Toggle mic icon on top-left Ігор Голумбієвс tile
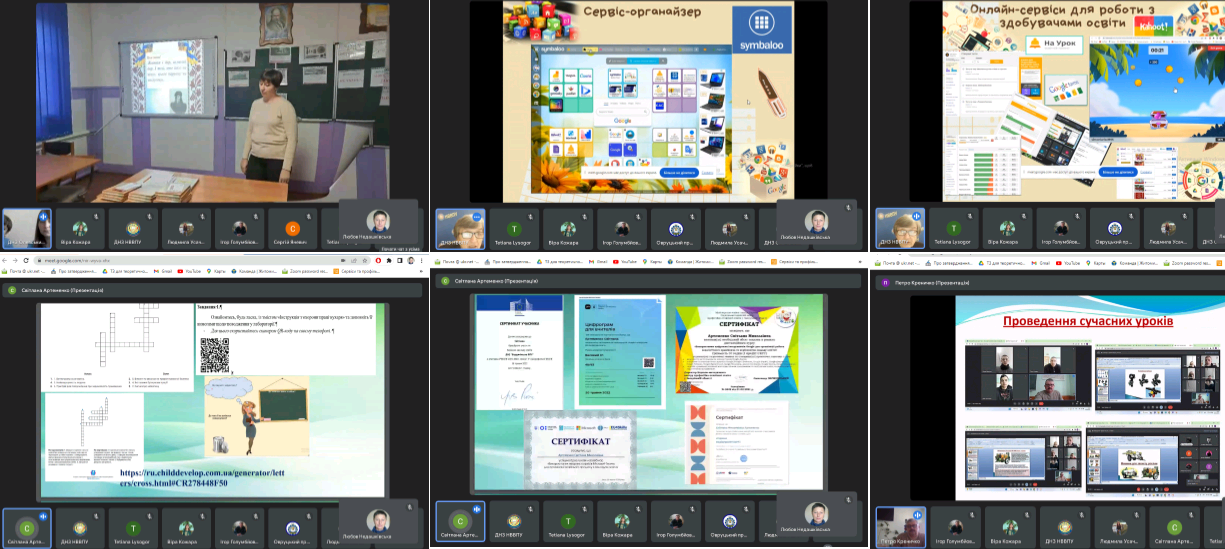The image size is (1225, 549). 258,216
